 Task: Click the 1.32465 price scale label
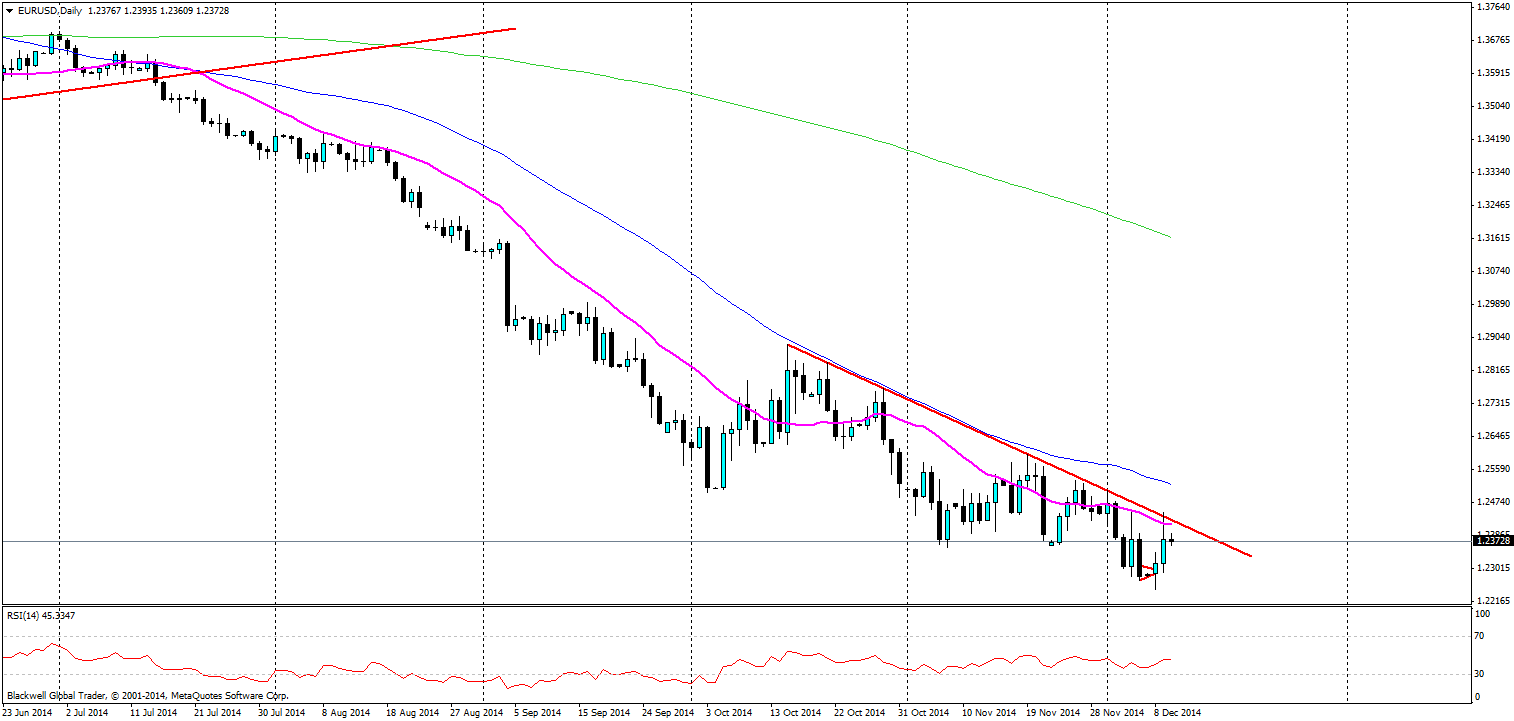click(x=1492, y=204)
